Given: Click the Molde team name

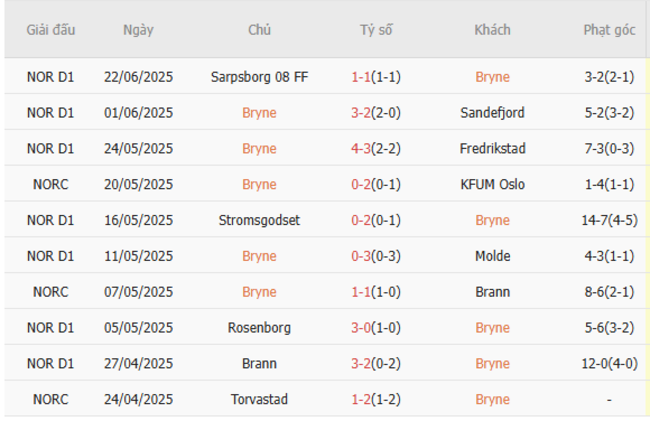Looking at the screenshot, I should pyautogui.click(x=492, y=256).
